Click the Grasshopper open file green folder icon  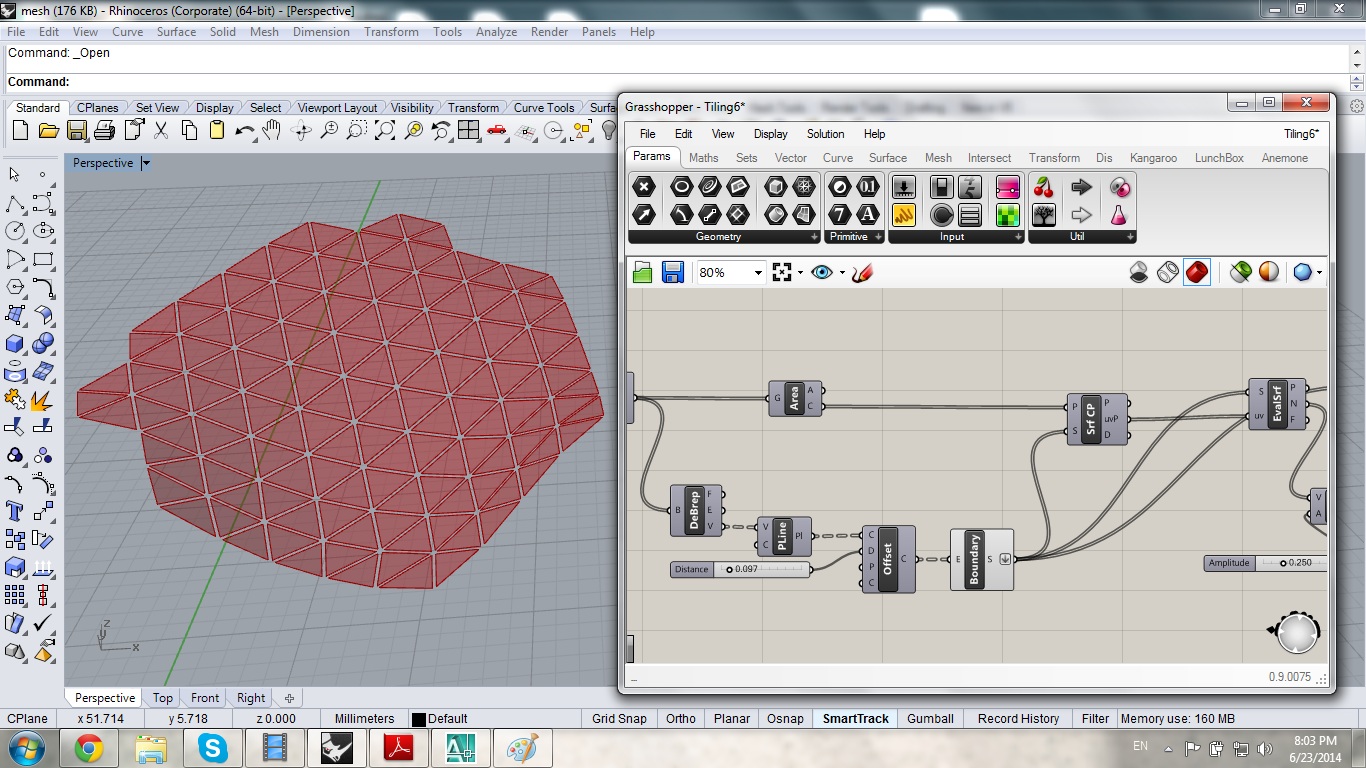tap(642, 272)
